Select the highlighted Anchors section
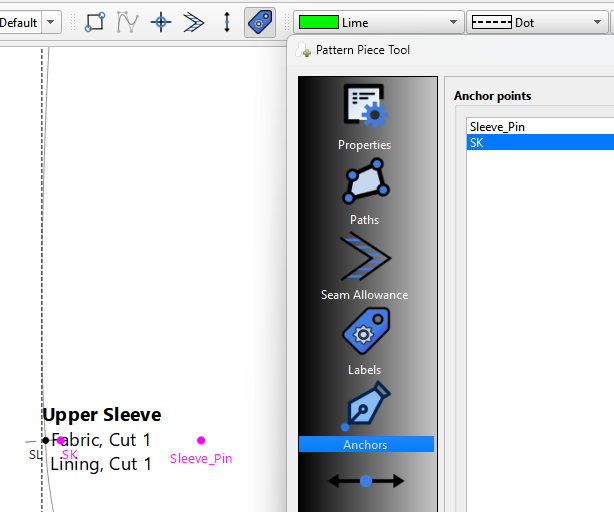This screenshot has width=614, height=512. [x=365, y=444]
